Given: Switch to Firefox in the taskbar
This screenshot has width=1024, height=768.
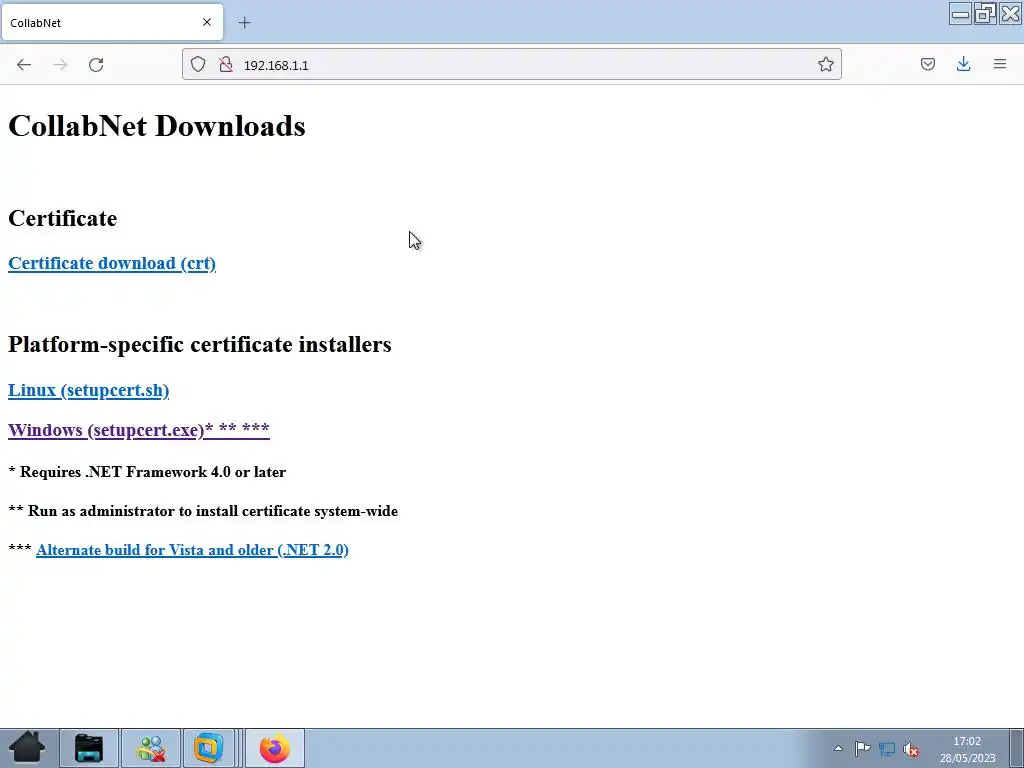Looking at the screenshot, I should 275,748.
